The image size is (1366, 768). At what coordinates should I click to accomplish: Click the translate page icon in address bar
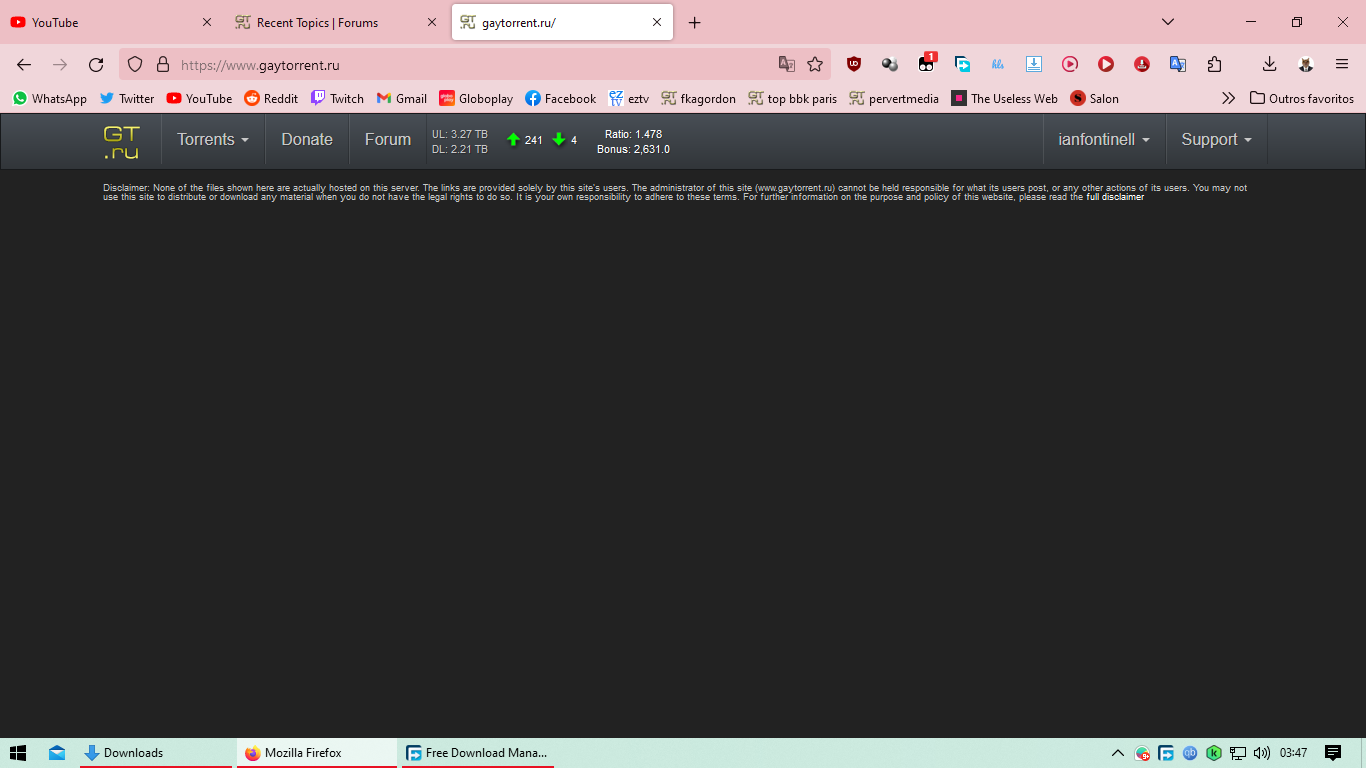pyautogui.click(x=787, y=64)
